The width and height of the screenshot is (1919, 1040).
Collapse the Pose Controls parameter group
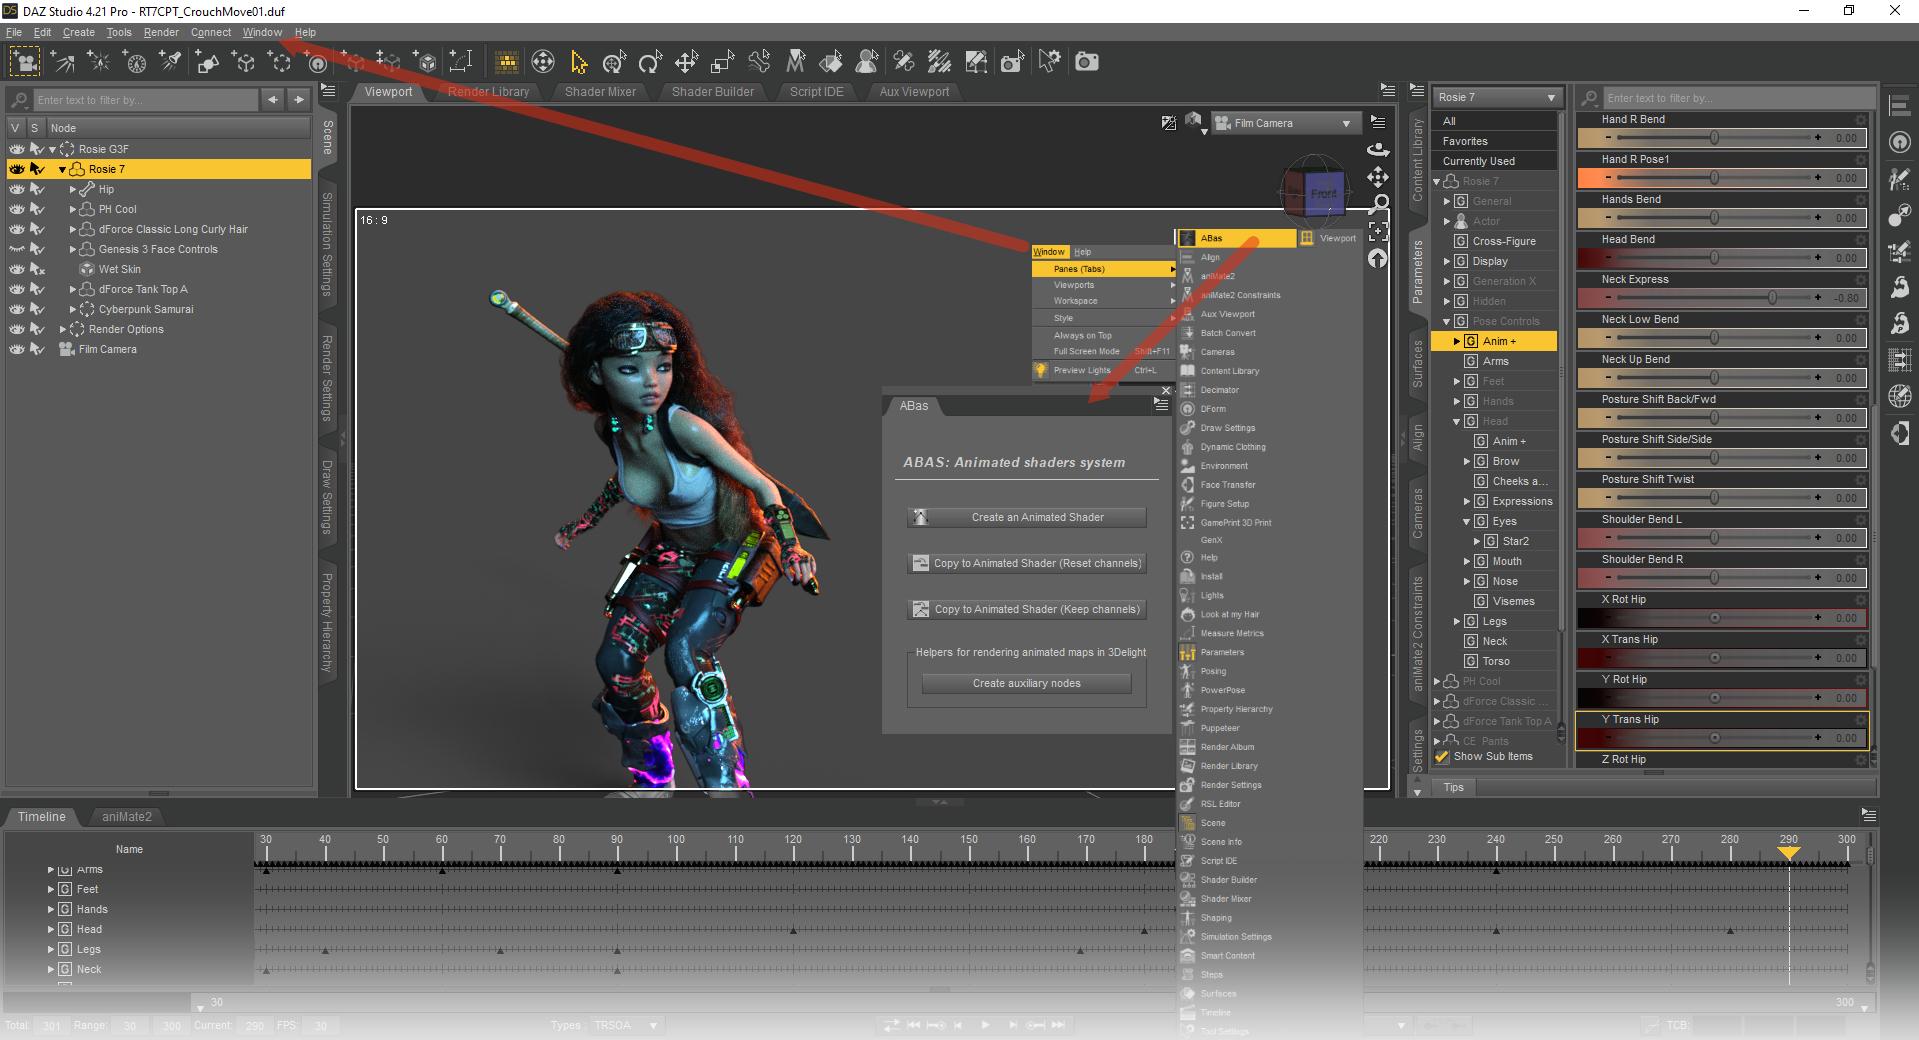coord(1446,321)
